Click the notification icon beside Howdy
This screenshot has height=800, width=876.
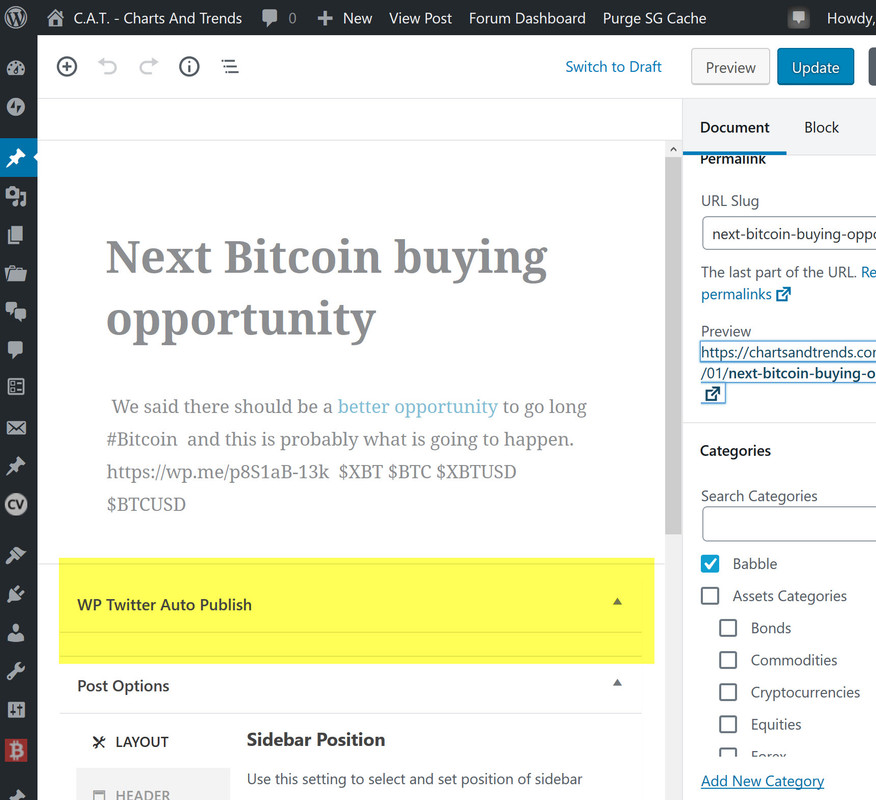point(799,18)
